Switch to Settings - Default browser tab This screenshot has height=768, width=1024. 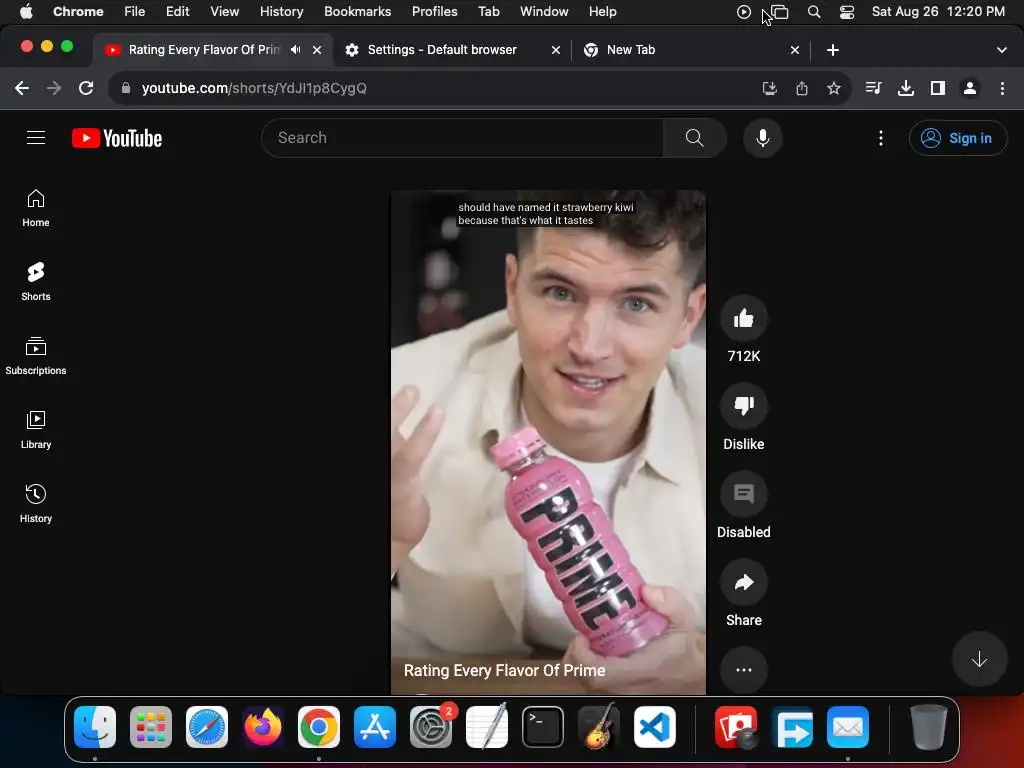(451, 50)
